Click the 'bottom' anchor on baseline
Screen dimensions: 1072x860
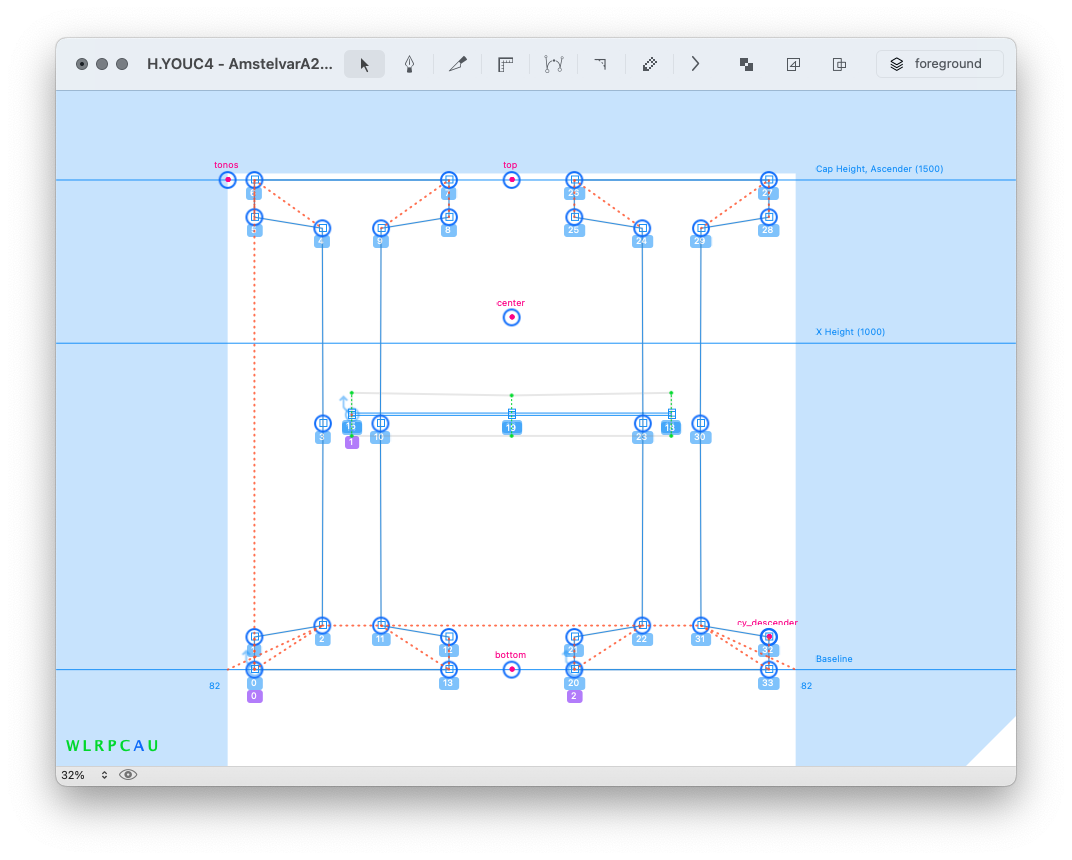(x=511, y=669)
